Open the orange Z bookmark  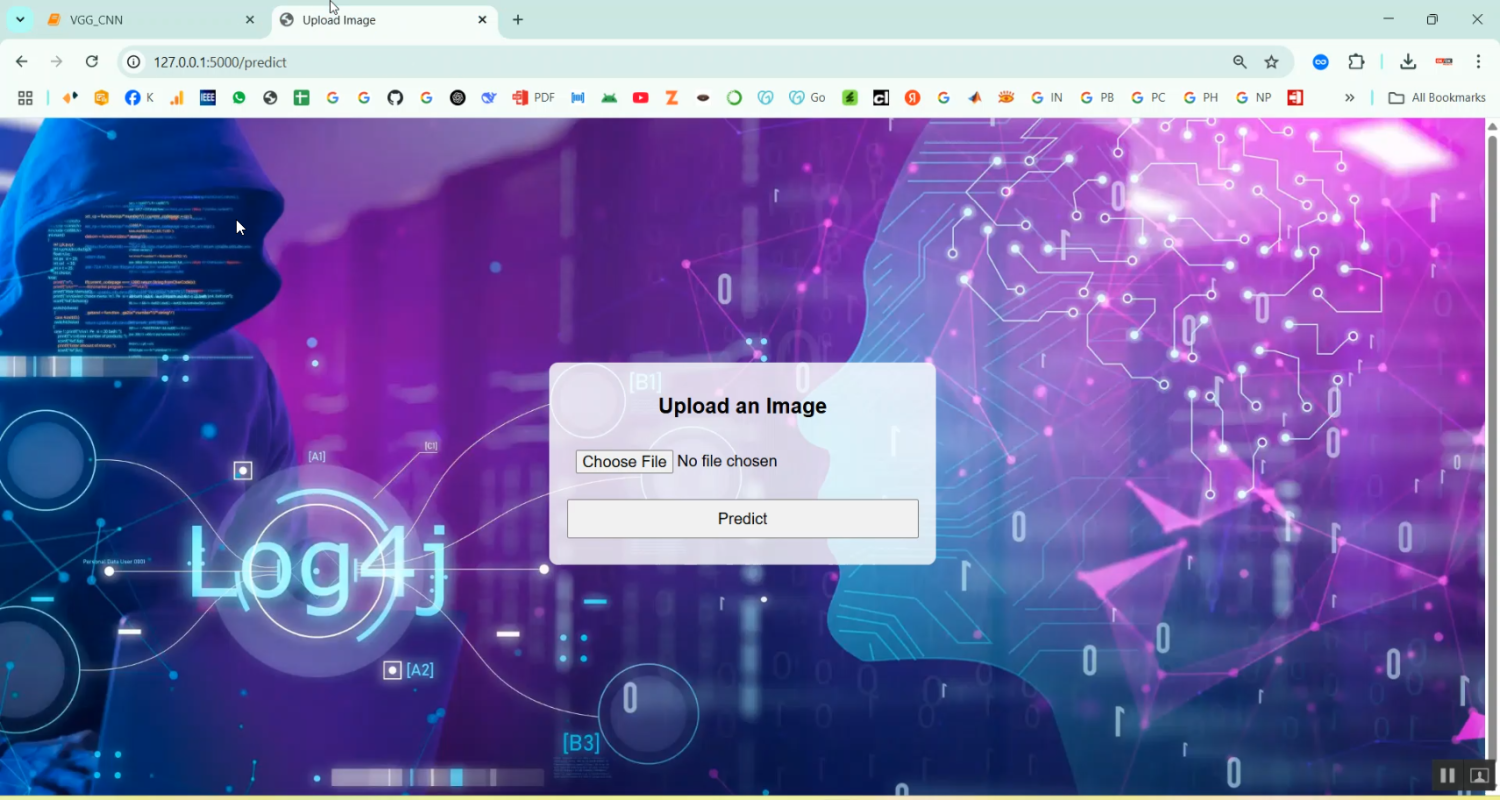[x=672, y=98]
